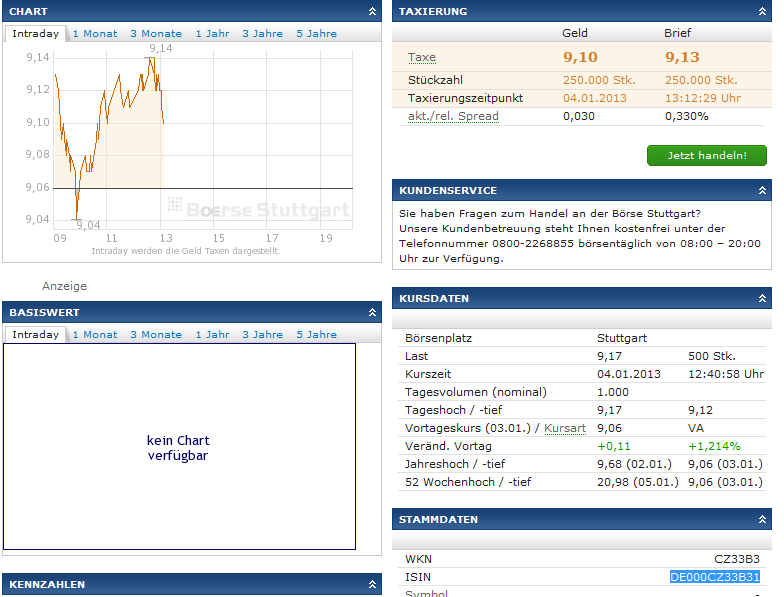Click the highlighted ISIN DE000CZ33B31
The width and height of the screenshot is (784, 597).
(714, 577)
